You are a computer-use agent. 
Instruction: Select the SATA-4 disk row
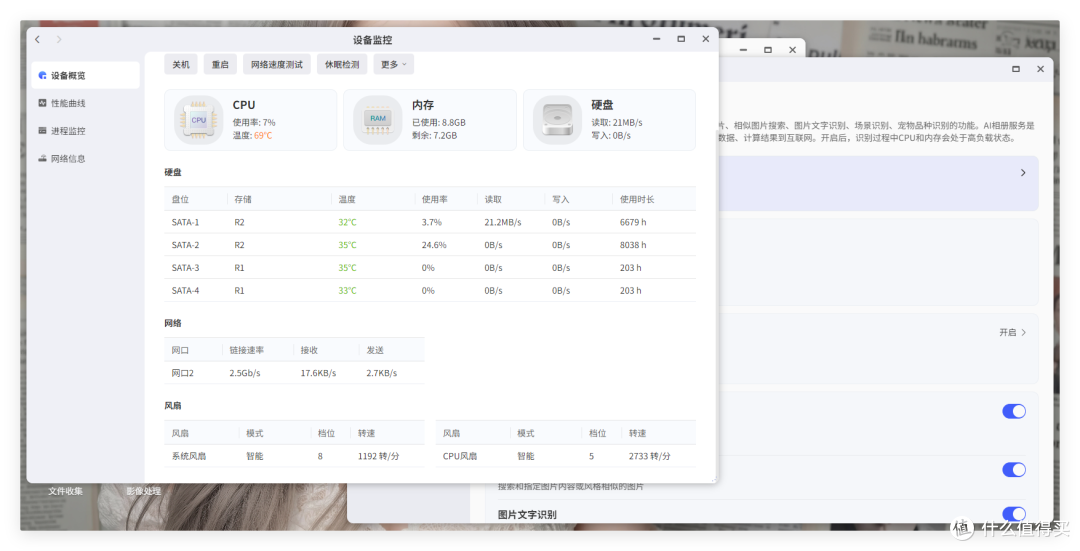point(430,290)
